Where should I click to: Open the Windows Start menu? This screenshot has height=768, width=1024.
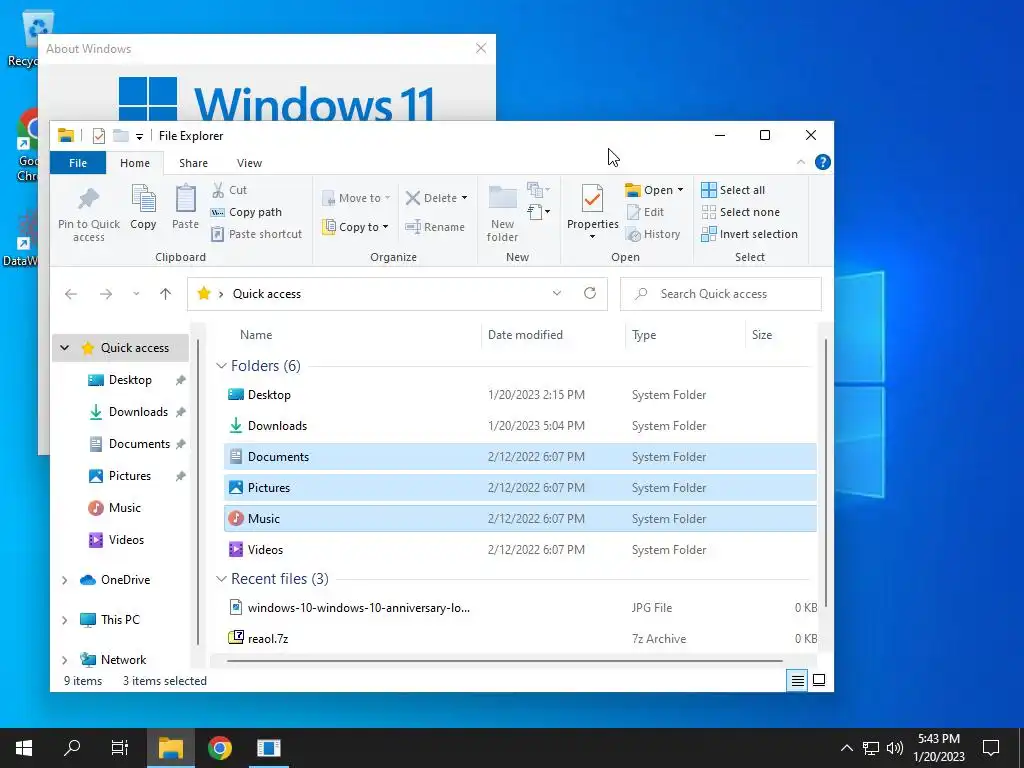[24, 748]
